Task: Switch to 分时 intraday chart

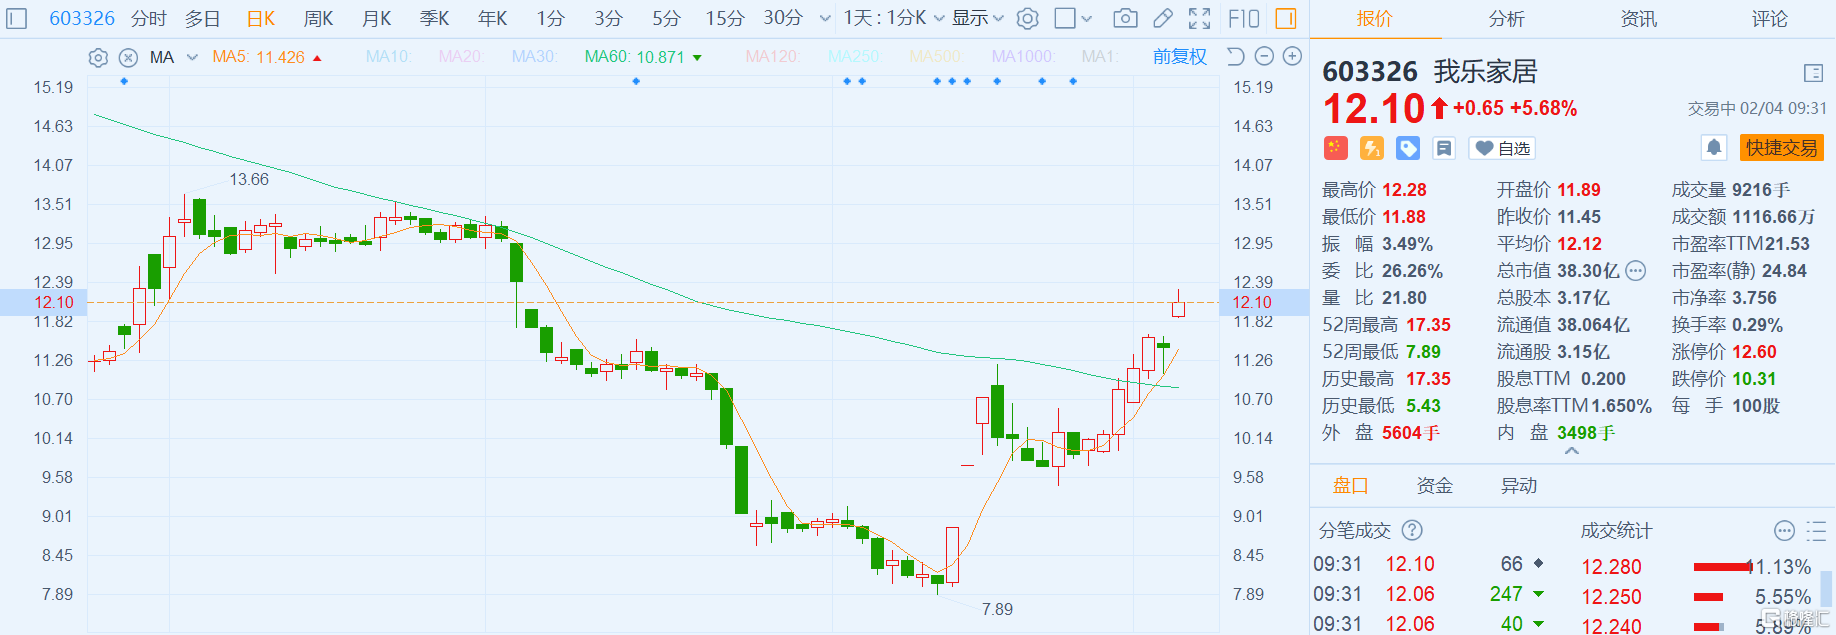Action: click(x=149, y=18)
